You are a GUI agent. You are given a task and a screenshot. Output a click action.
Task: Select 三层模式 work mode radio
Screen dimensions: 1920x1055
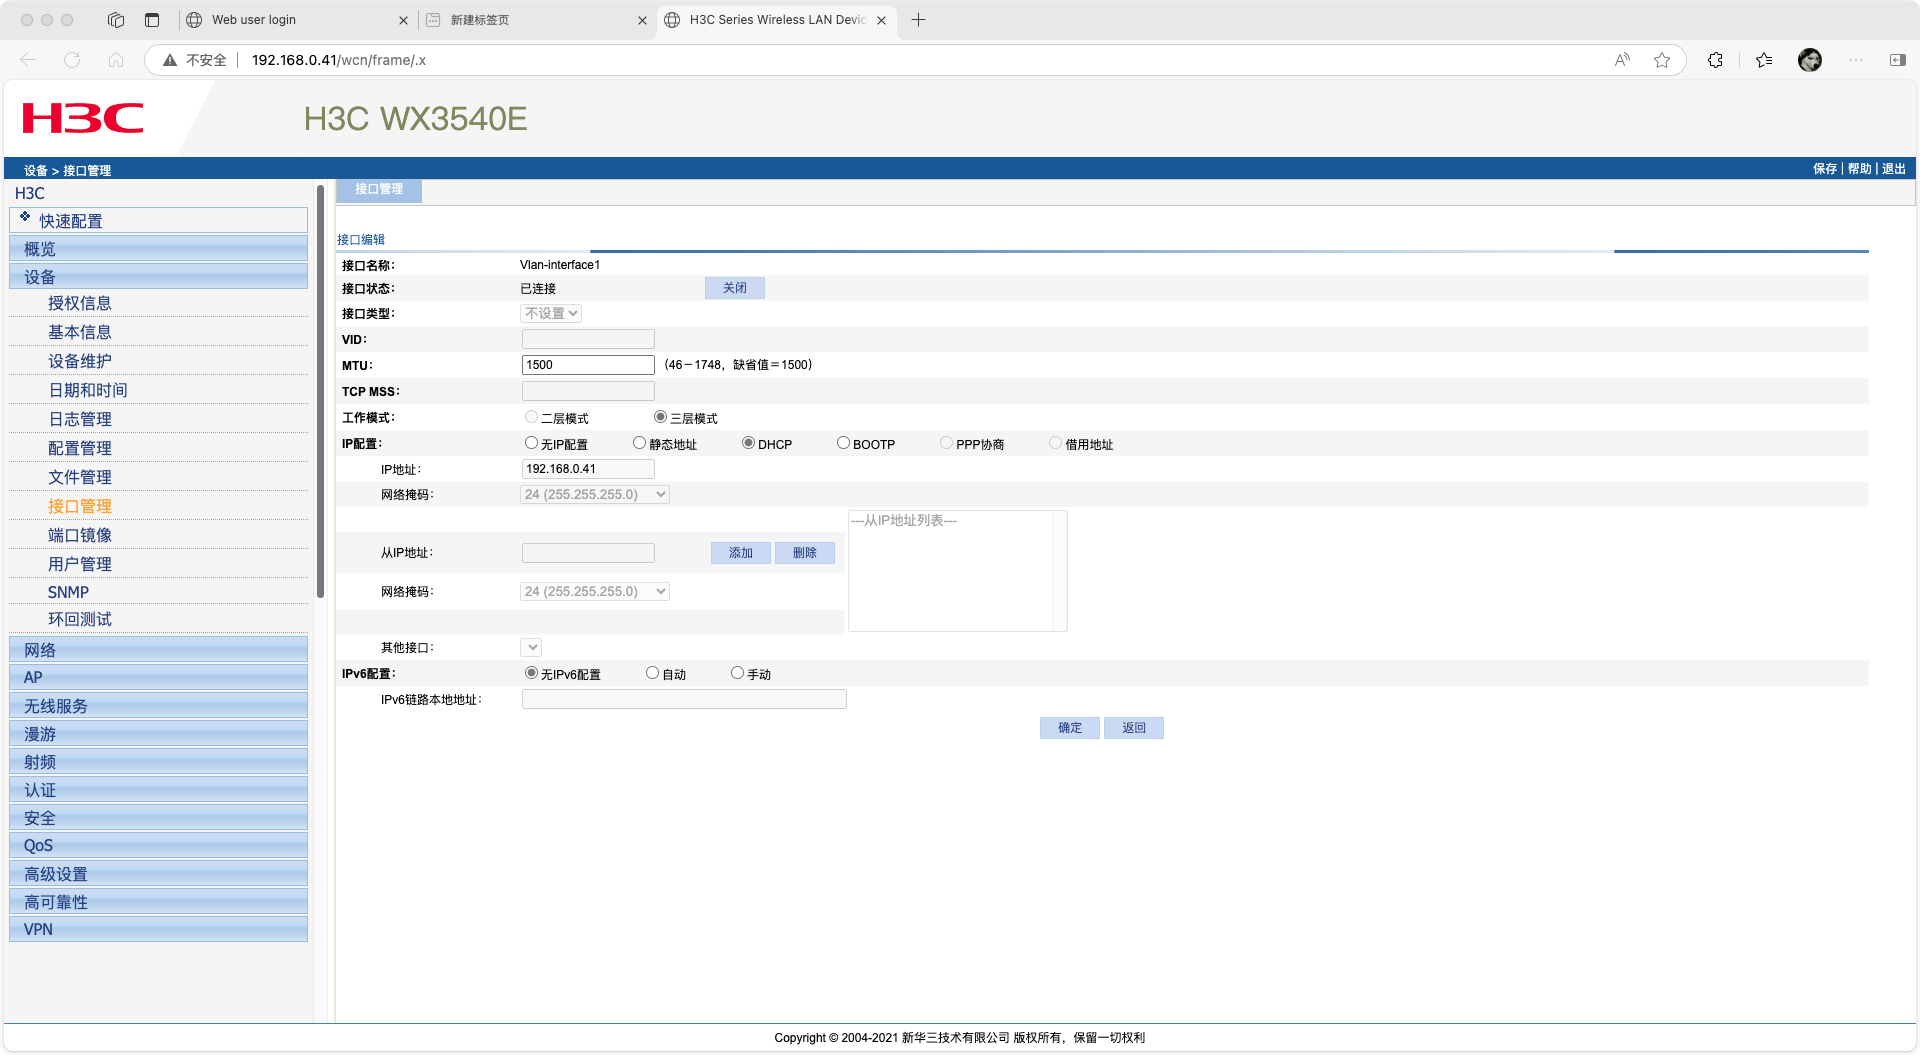(660, 417)
